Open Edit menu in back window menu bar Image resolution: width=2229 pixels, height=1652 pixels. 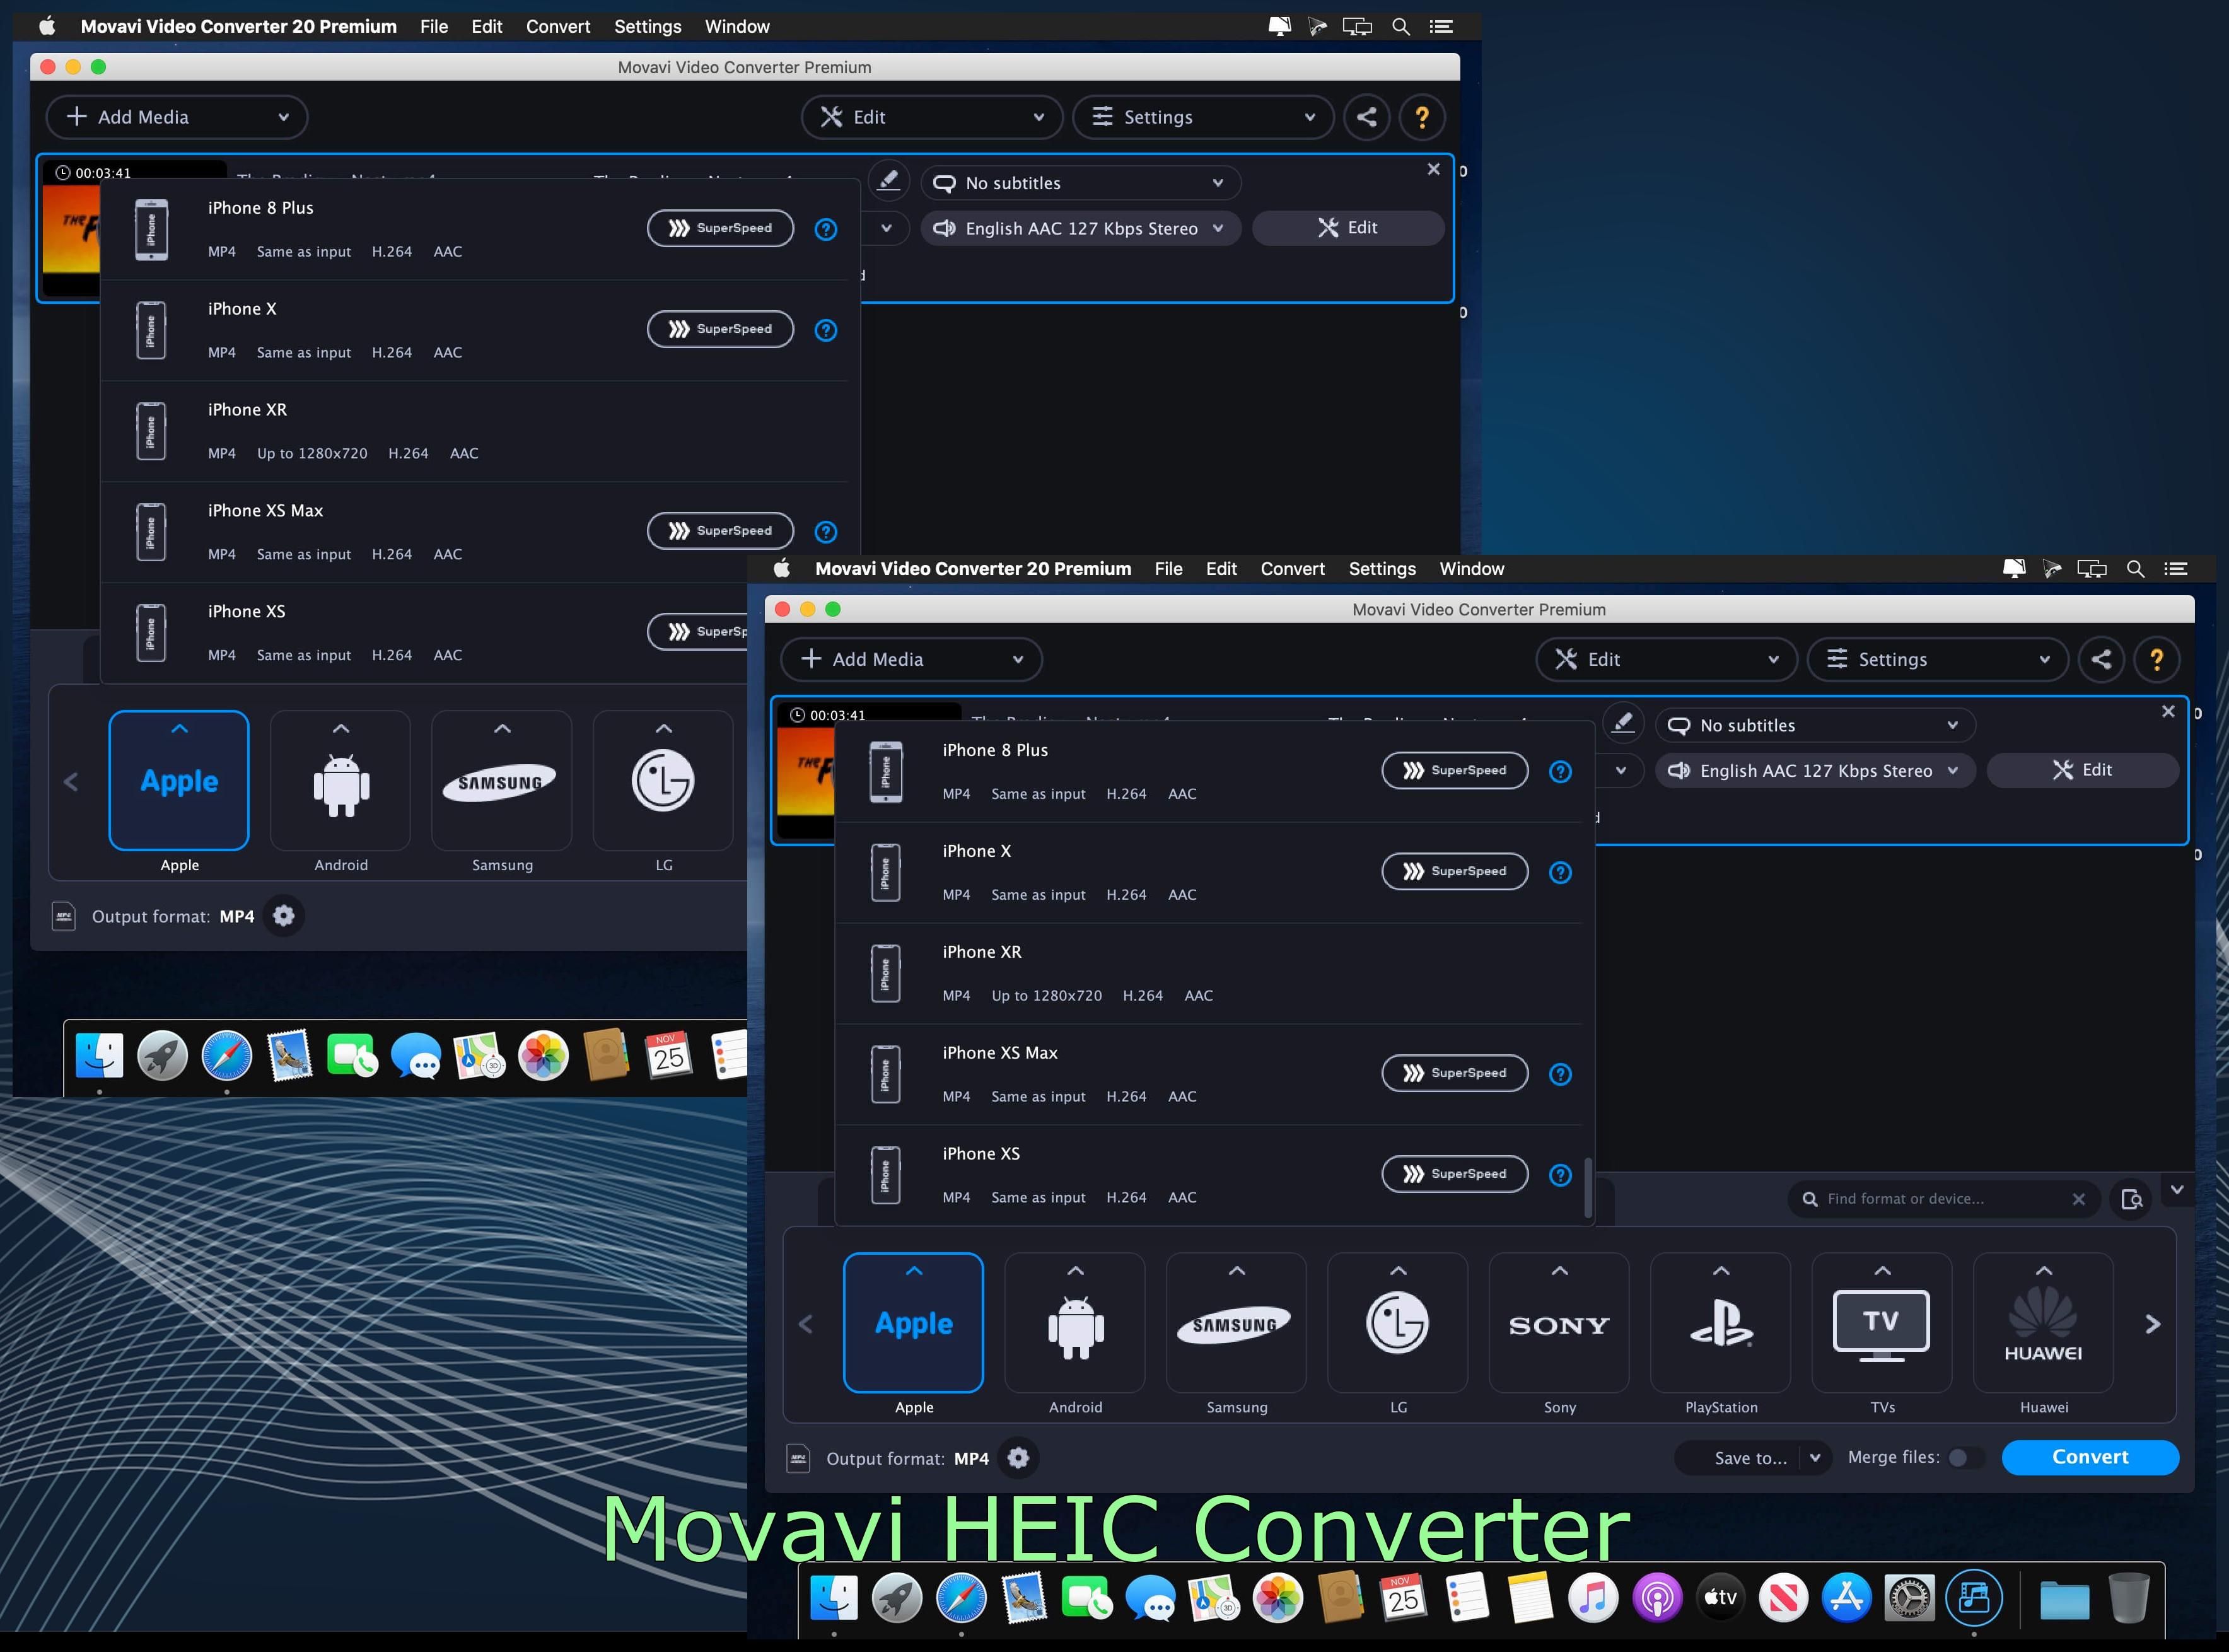(x=486, y=27)
